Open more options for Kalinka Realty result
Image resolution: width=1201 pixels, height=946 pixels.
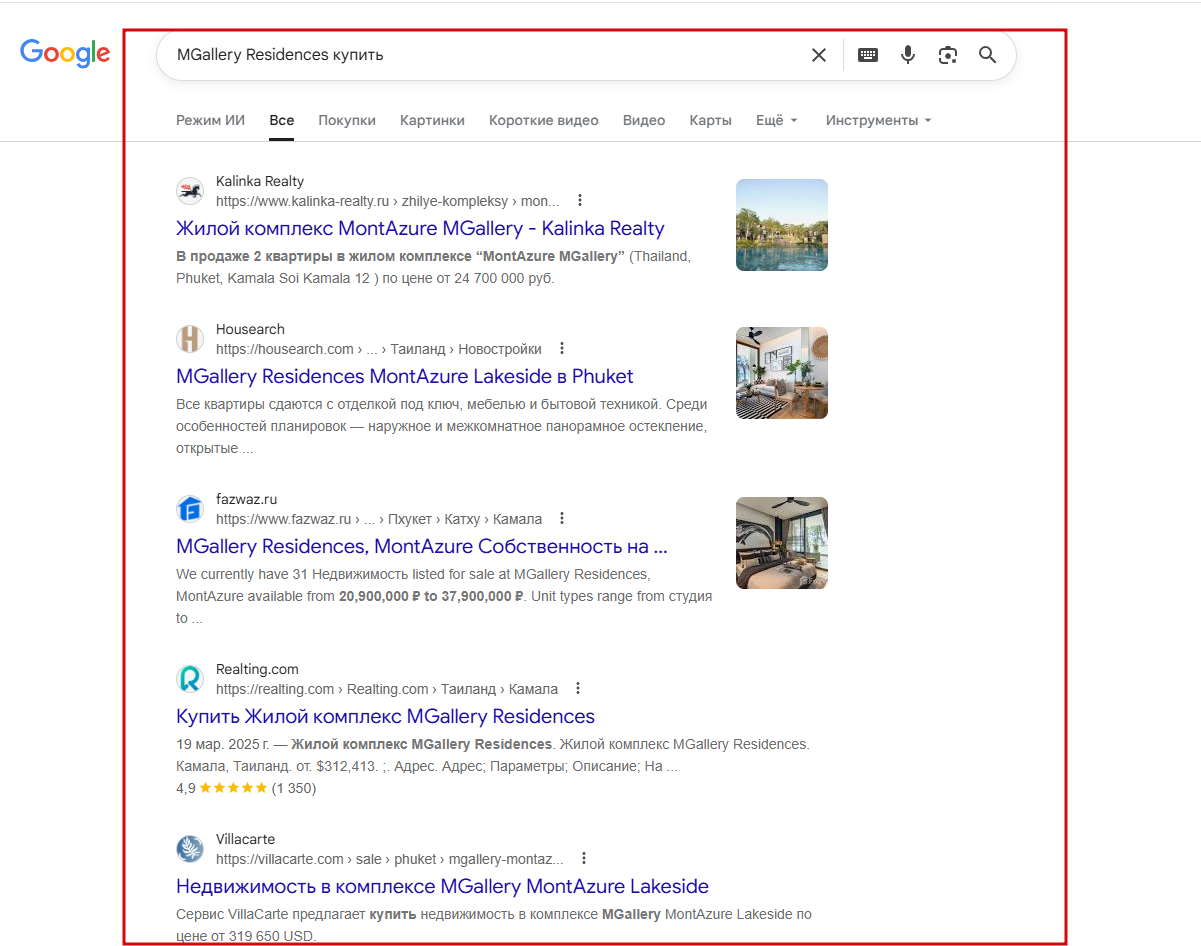(x=580, y=200)
